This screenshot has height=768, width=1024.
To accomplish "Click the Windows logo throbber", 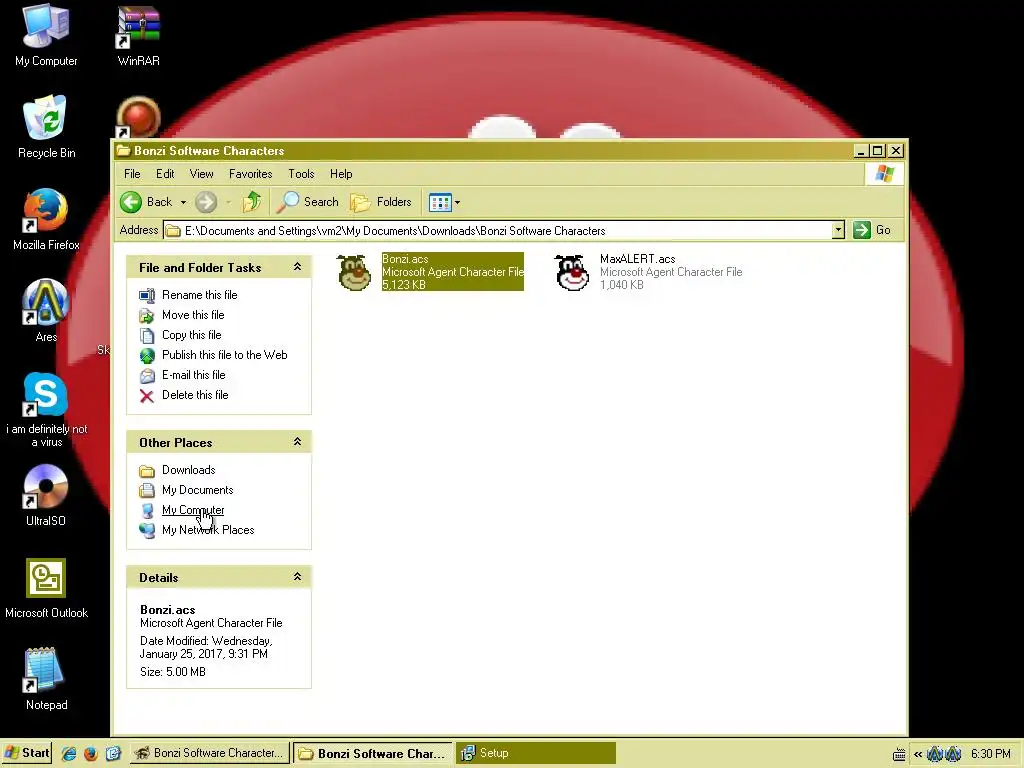I will (884, 174).
